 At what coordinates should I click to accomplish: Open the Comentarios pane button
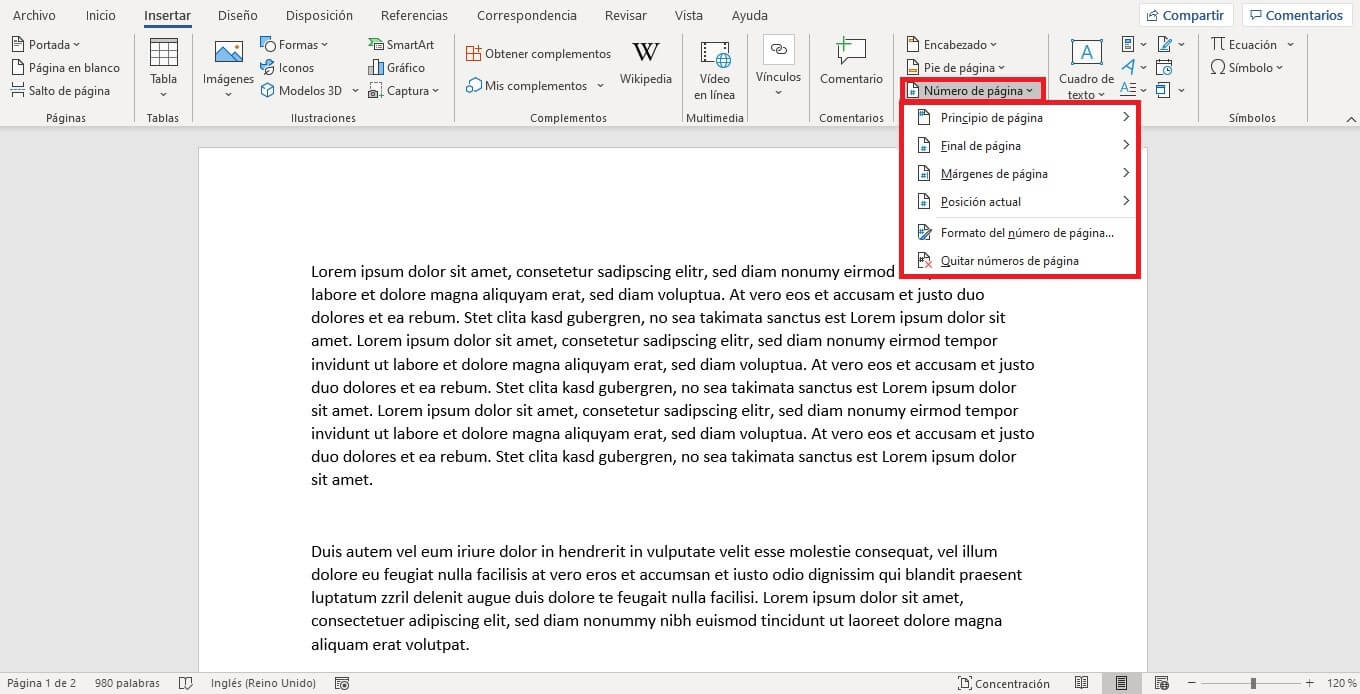[1296, 15]
